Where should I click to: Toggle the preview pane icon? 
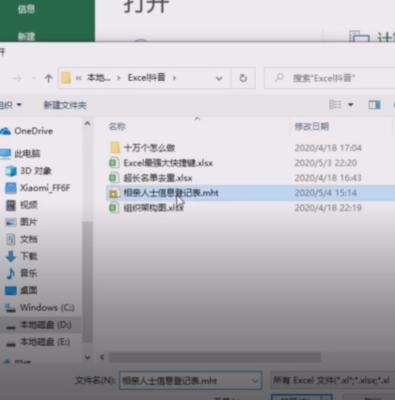coord(374,105)
